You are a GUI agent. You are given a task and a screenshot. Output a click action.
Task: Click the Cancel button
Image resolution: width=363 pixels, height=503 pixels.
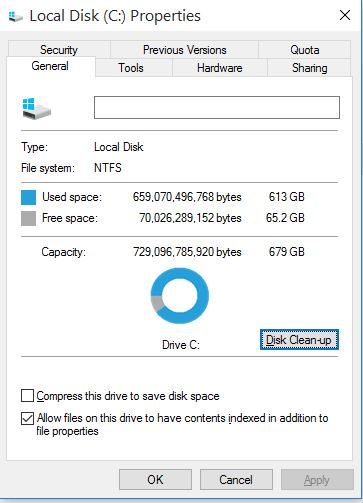(236, 480)
